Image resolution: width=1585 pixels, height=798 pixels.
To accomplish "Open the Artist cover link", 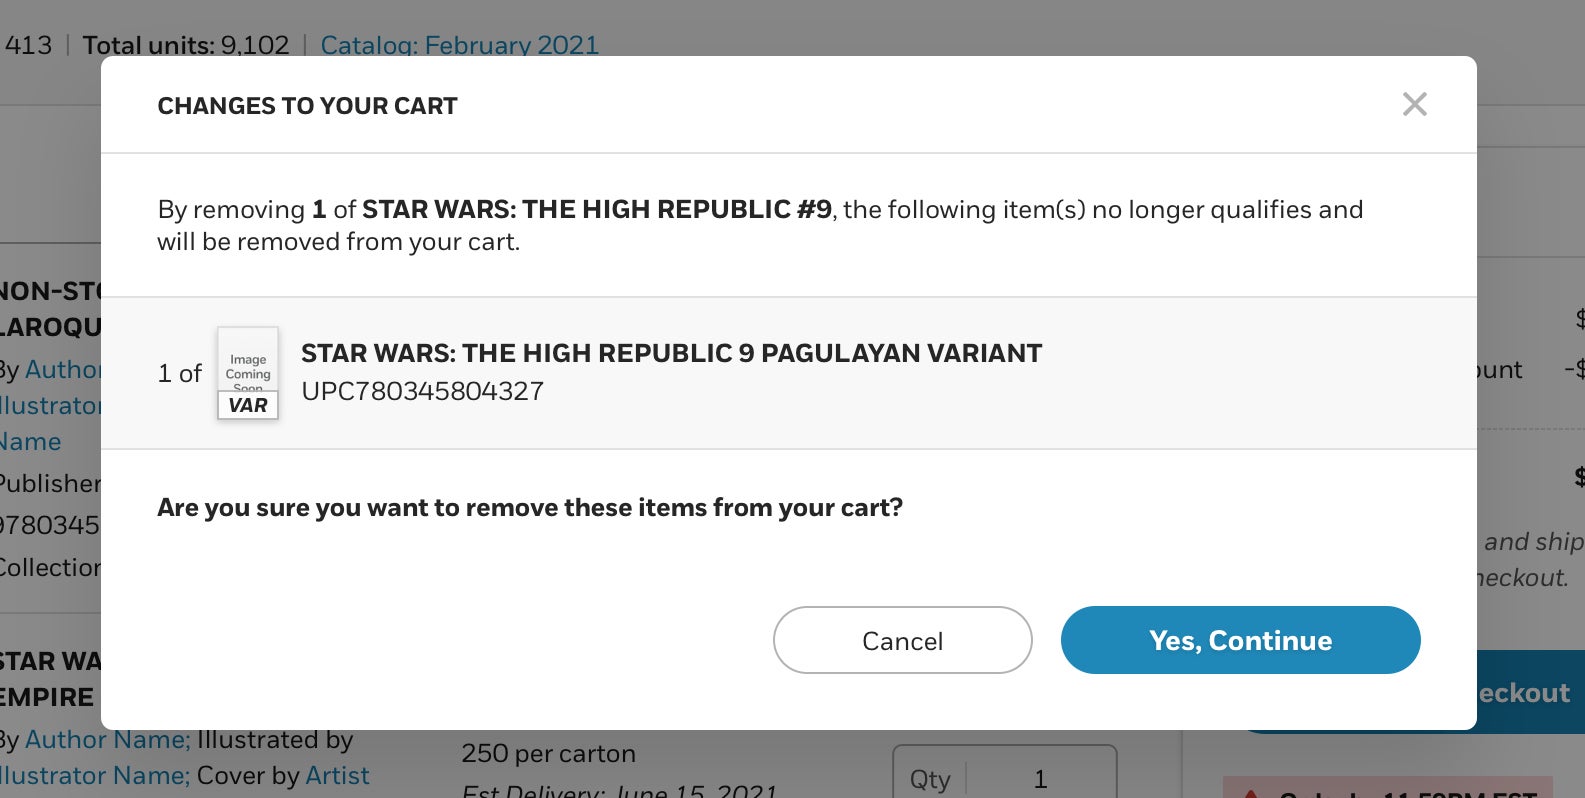I will 337,776.
